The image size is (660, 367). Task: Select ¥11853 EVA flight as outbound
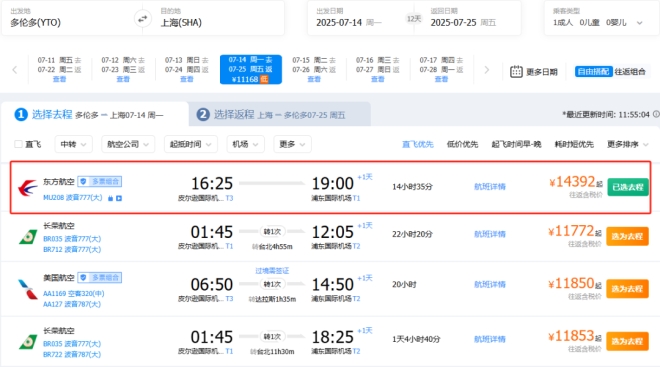[x=627, y=341]
